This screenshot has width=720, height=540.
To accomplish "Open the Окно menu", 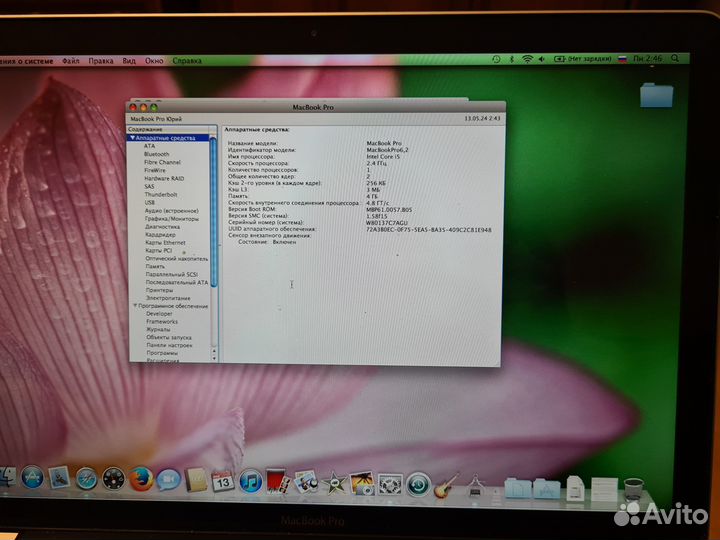I will point(154,61).
